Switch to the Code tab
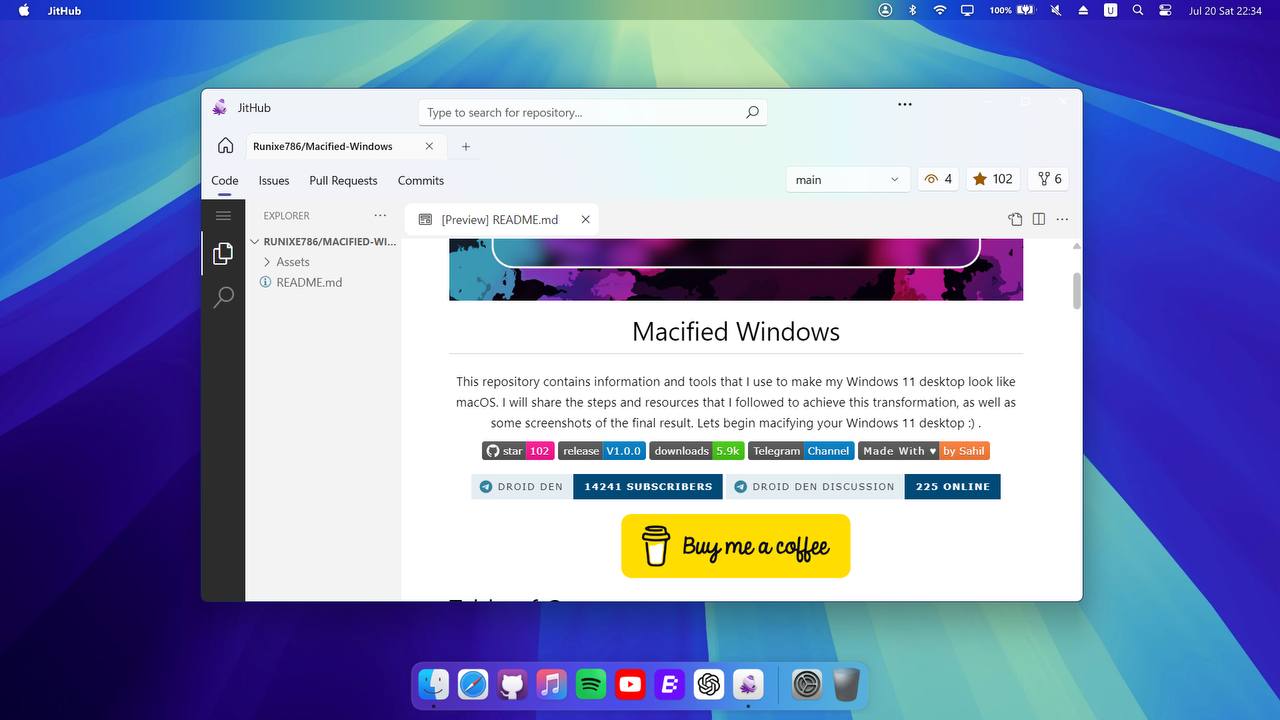Viewport: 1280px width, 720px height. click(x=225, y=181)
